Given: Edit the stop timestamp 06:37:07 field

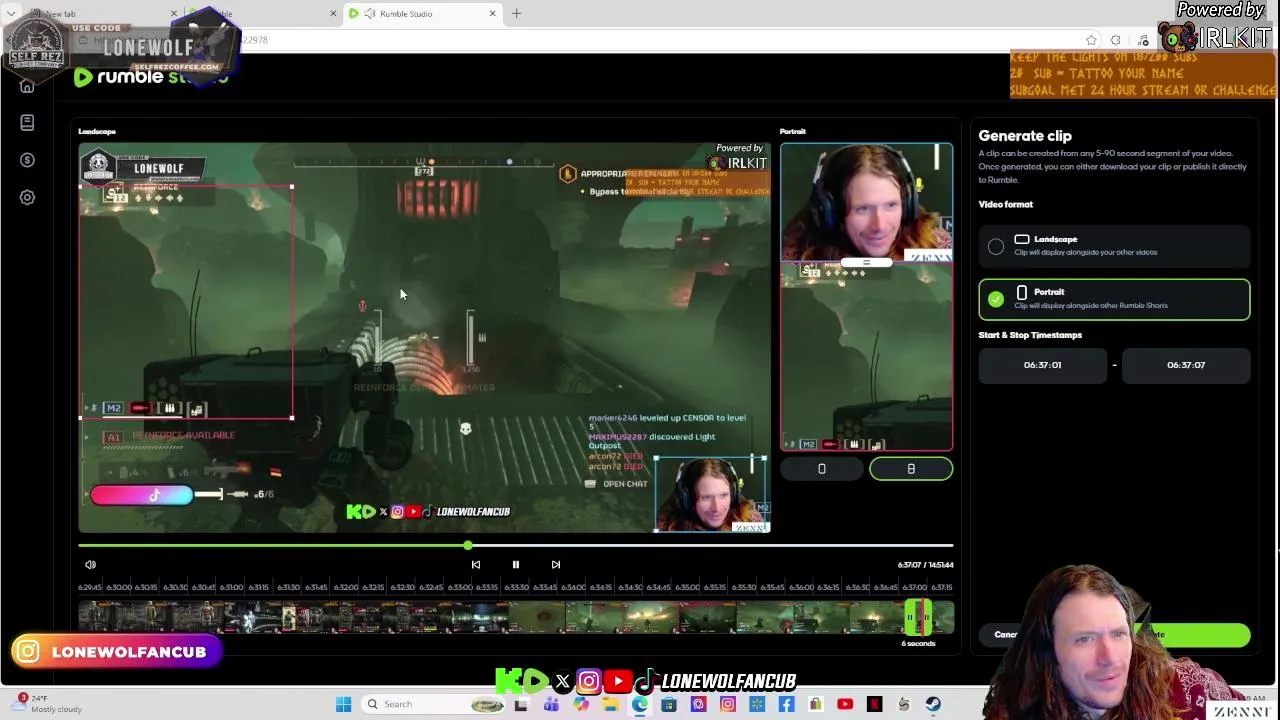Looking at the screenshot, I should click(x=1186, y=365).
